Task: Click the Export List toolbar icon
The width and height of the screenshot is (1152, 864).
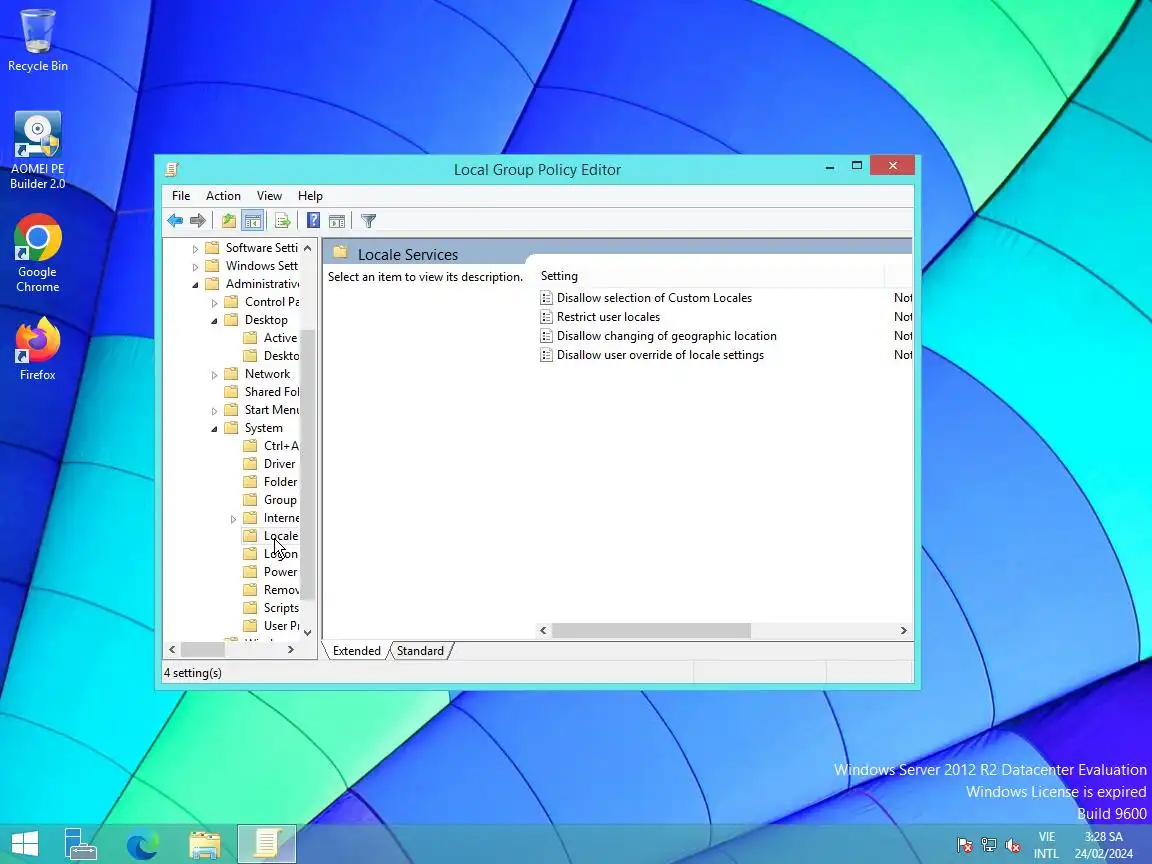Action: point(283,220)
